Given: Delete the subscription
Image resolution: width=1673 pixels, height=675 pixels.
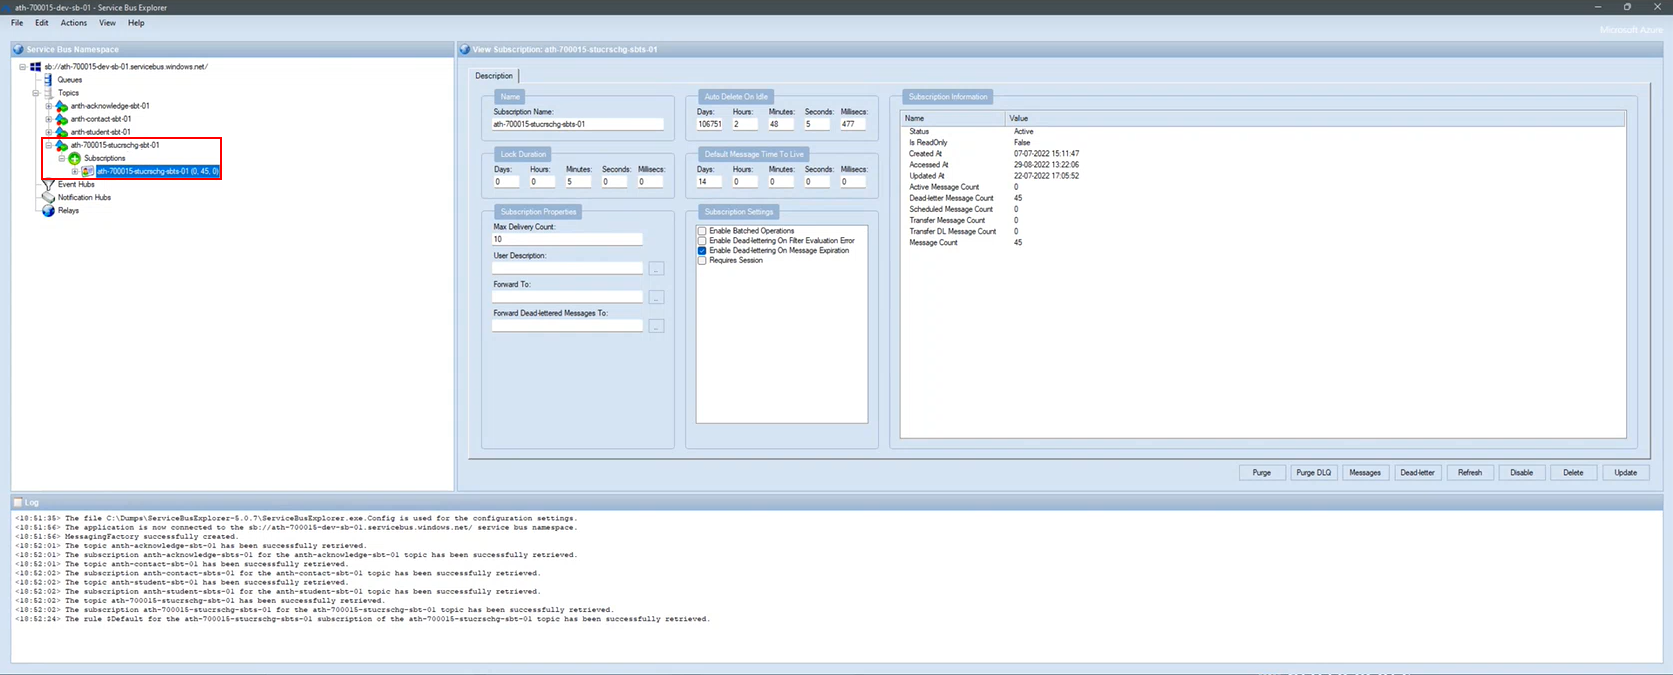Looking at the screenshot, I should [x=1573, y=473].
